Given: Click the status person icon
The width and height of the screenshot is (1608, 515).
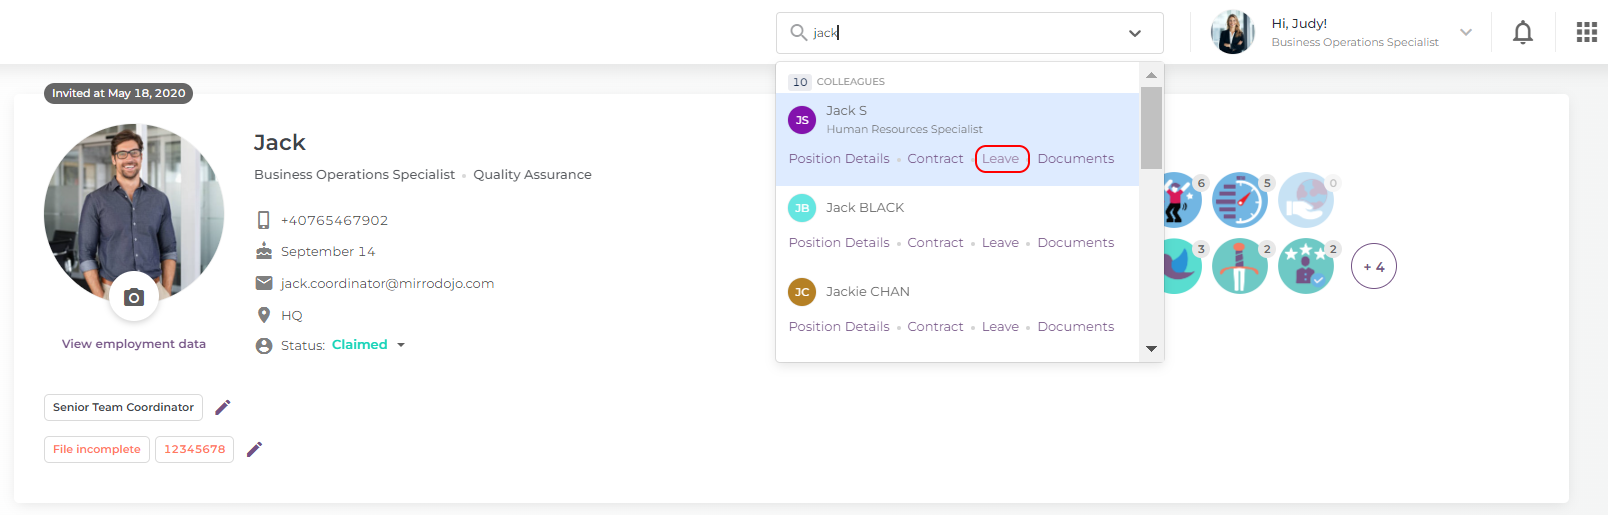Looking at the screenshot, I should coord(264,345).
